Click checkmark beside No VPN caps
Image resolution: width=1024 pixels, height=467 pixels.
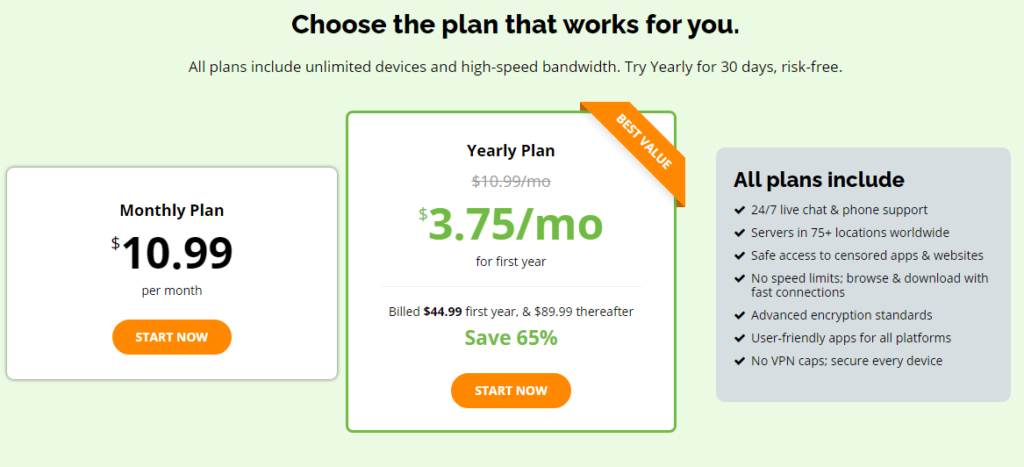point(739,361)
